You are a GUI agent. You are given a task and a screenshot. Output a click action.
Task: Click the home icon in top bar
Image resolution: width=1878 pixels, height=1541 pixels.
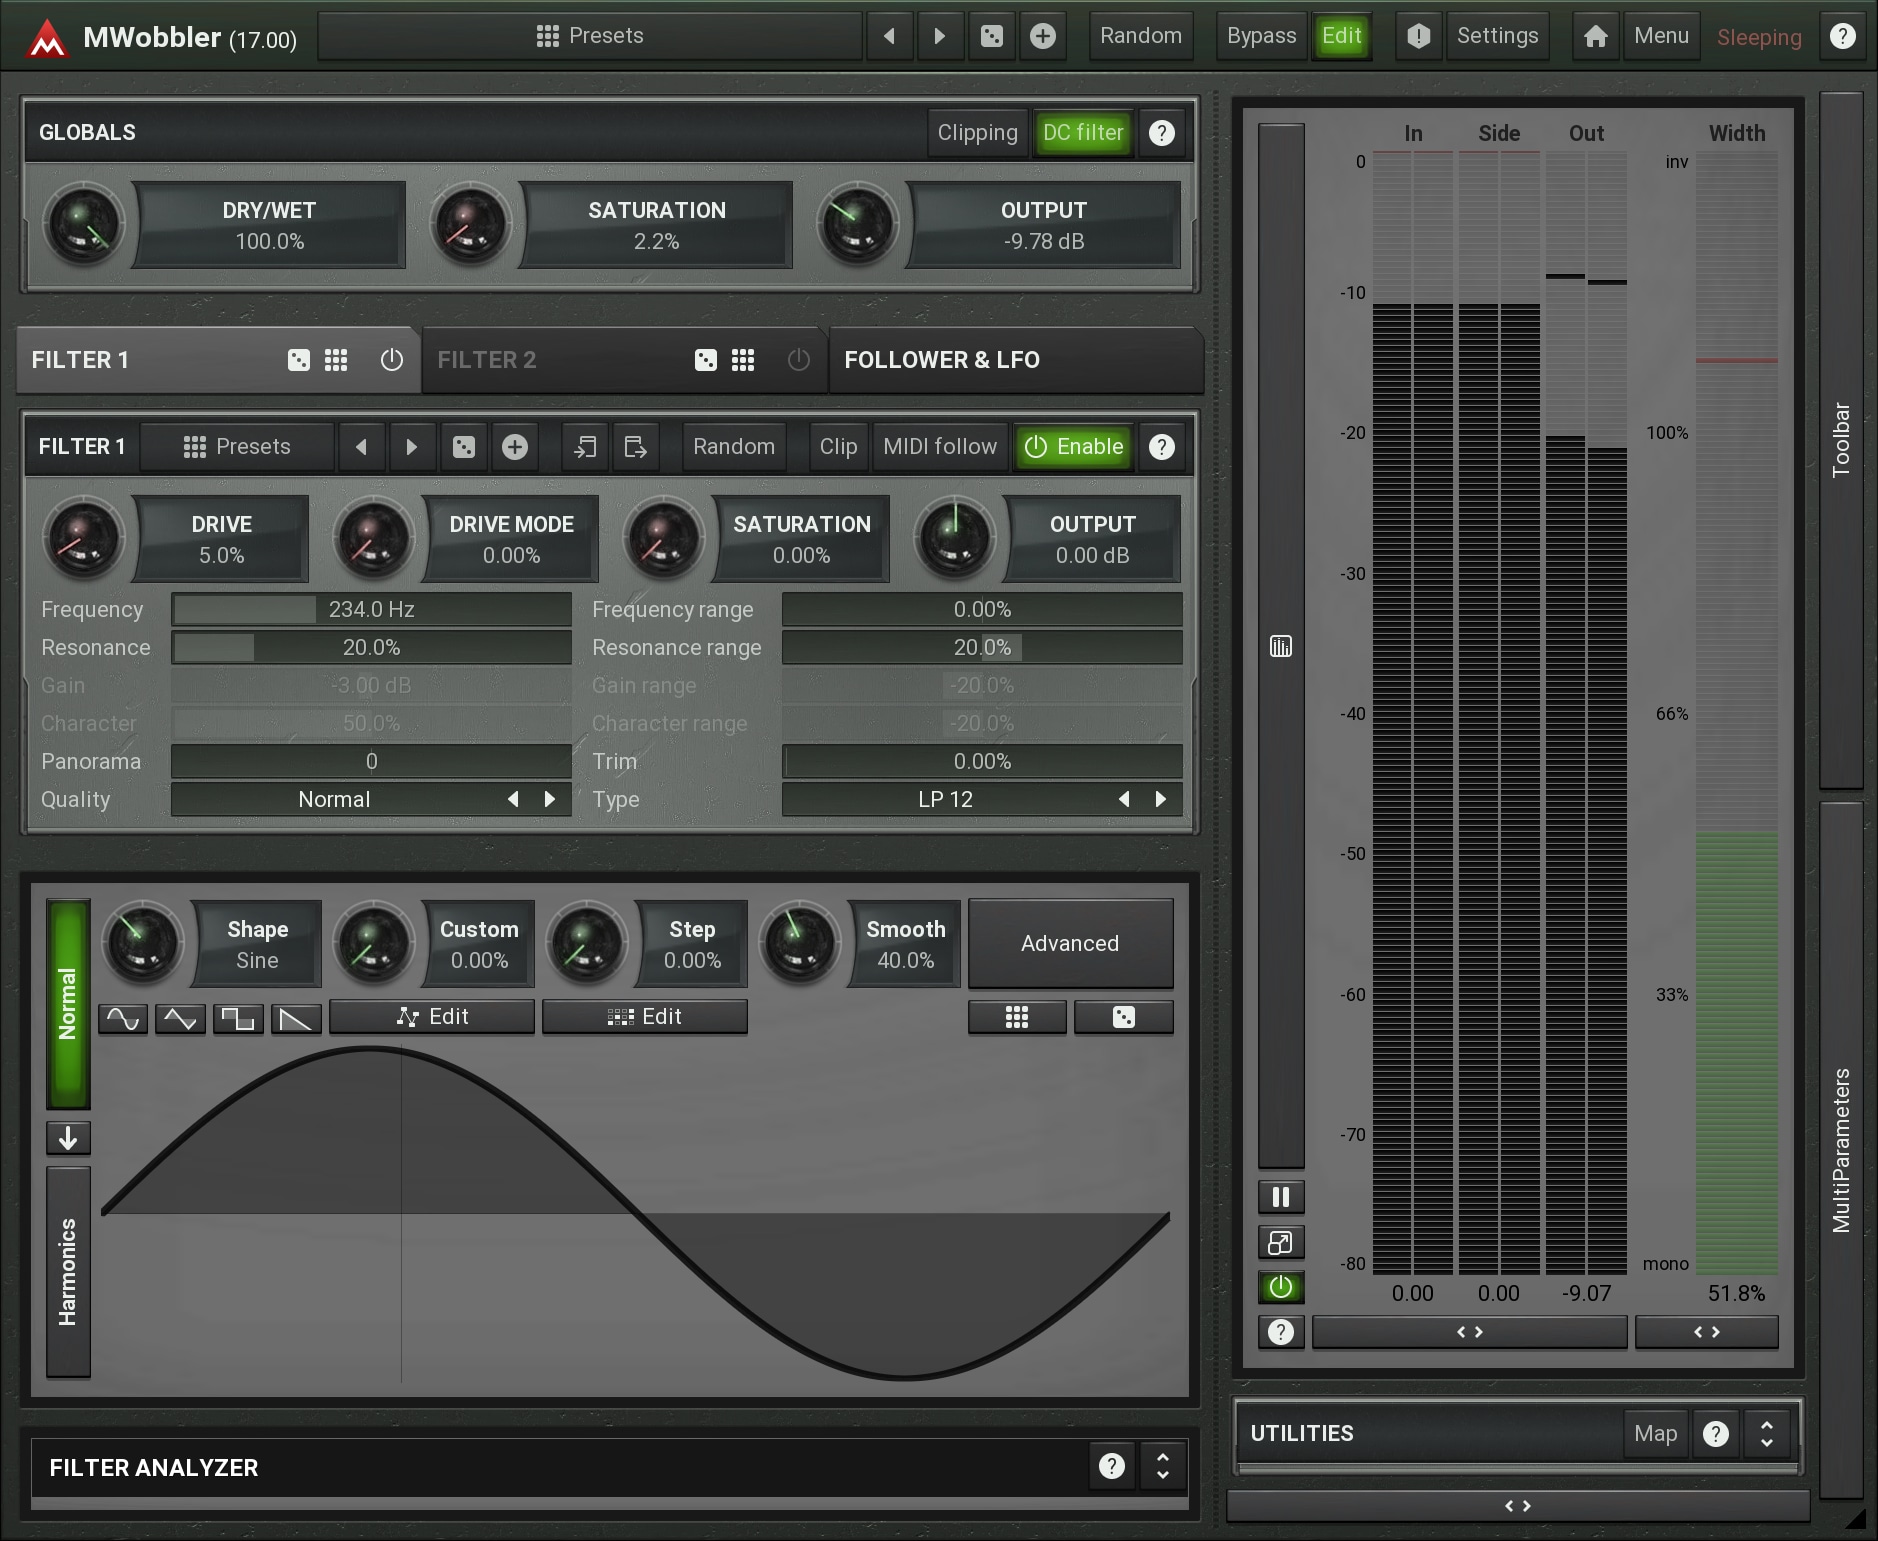(1595, 37)
